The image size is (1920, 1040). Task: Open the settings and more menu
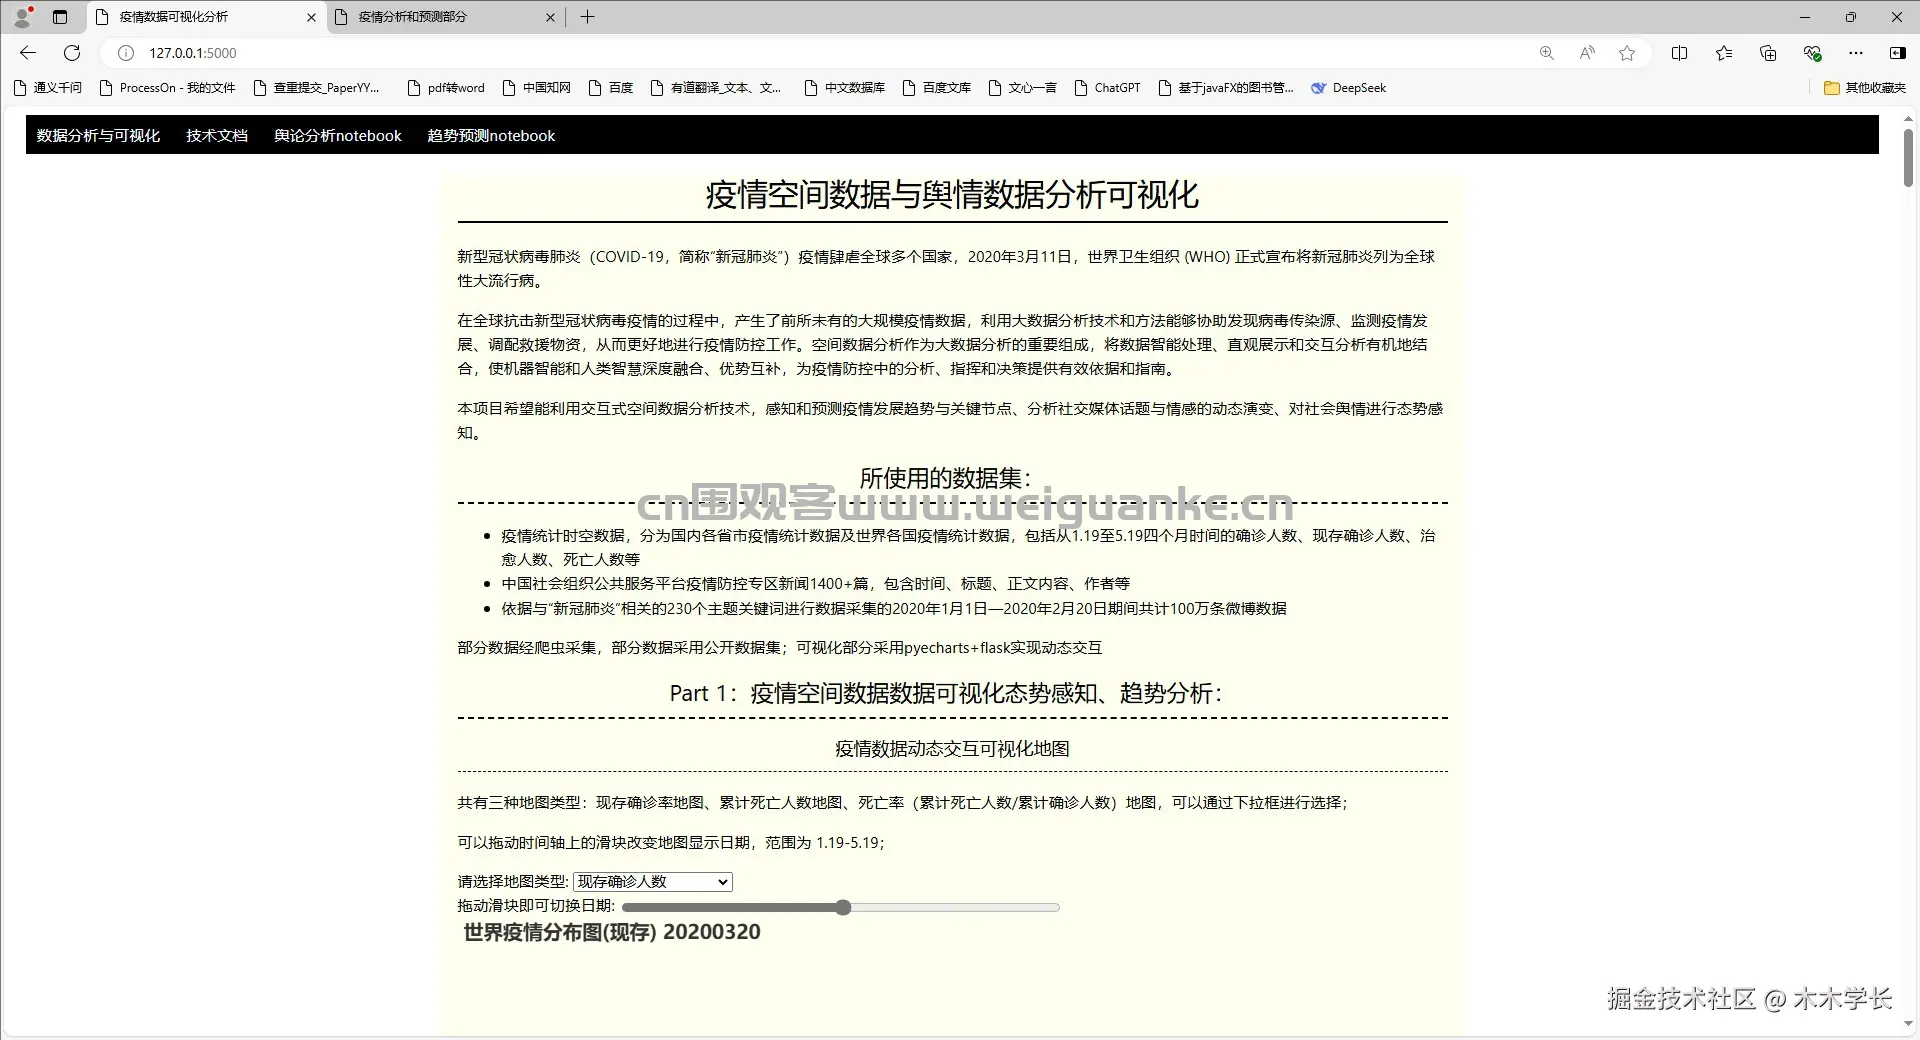pos(1856,53)
